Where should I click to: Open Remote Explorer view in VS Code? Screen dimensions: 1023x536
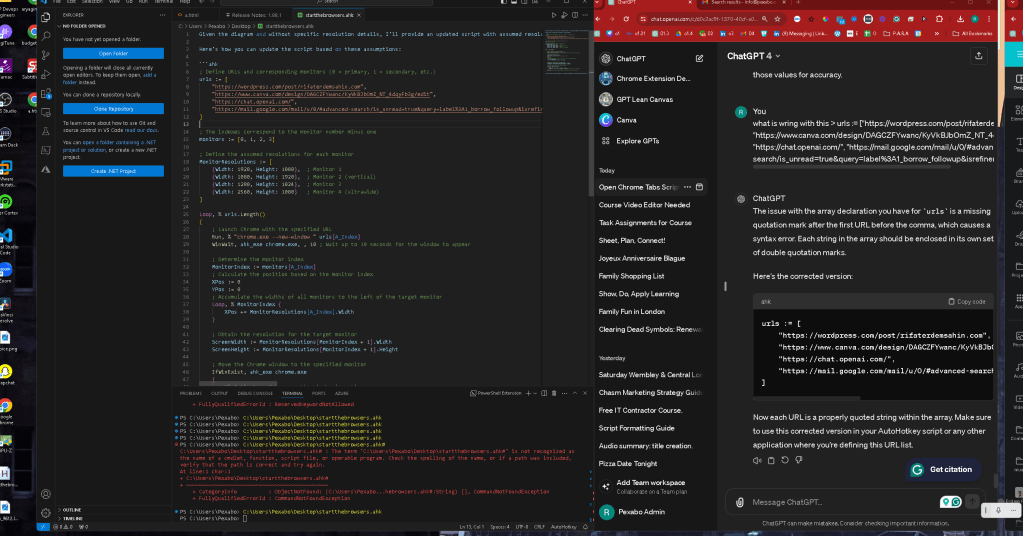coord(46,112)
